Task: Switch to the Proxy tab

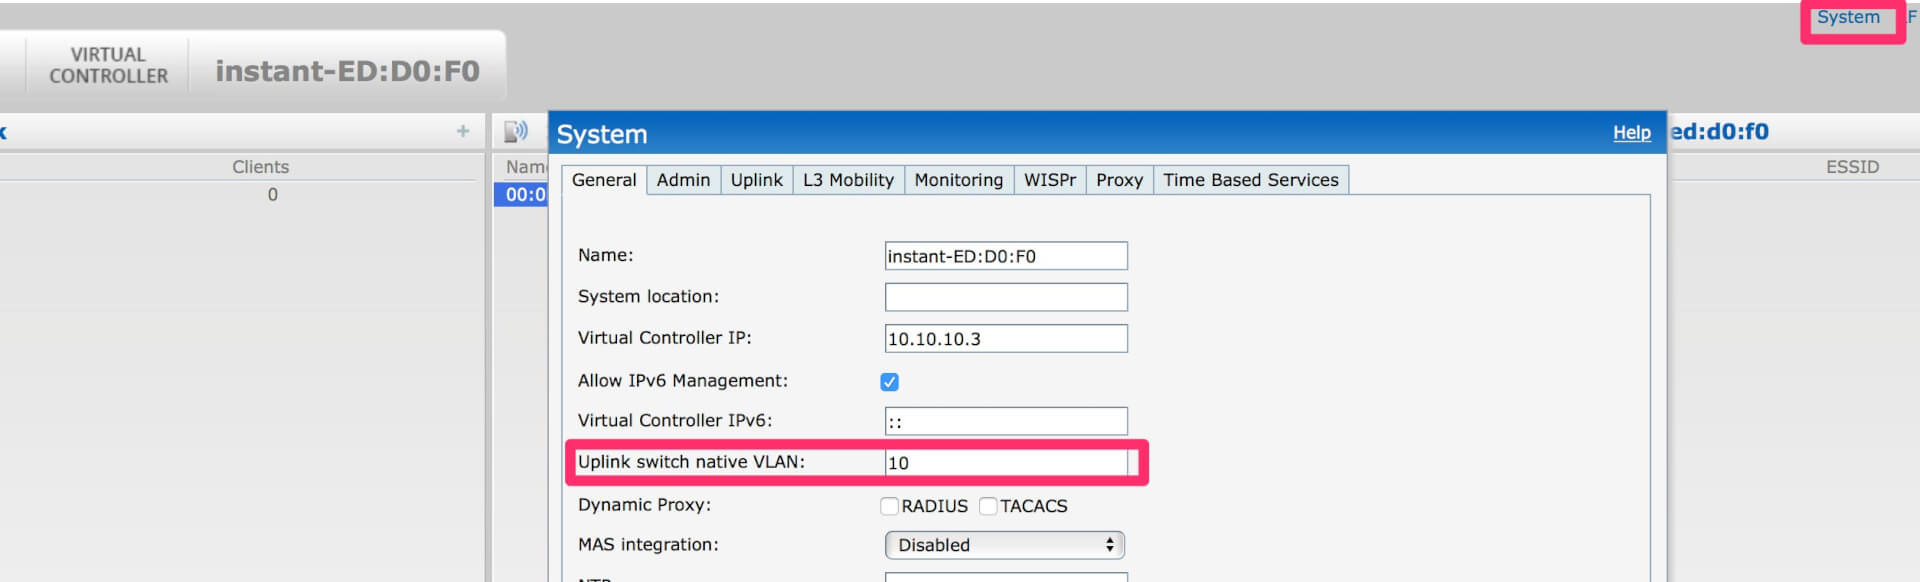Action: point(1119,180)
